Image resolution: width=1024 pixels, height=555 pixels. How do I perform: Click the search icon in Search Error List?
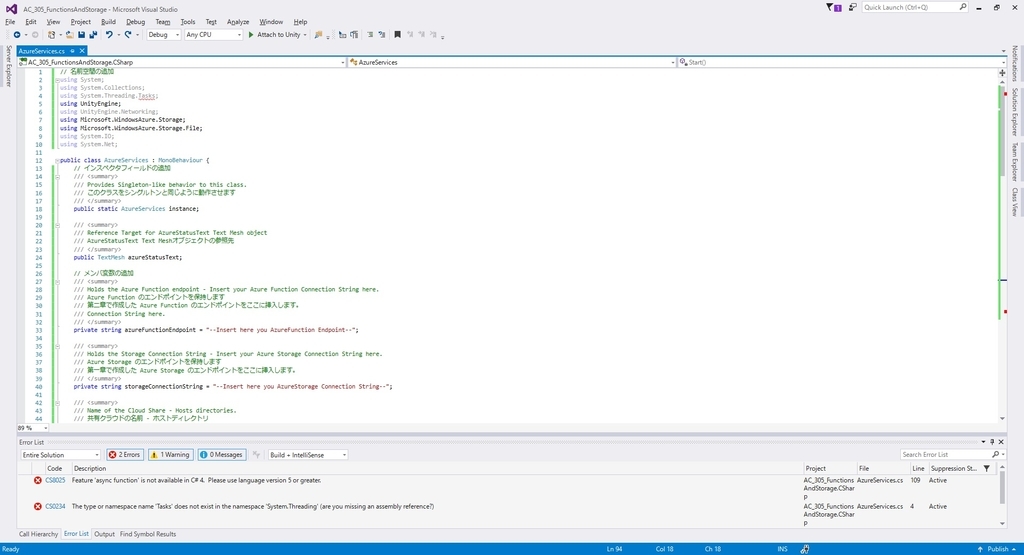tap(995, 454)
